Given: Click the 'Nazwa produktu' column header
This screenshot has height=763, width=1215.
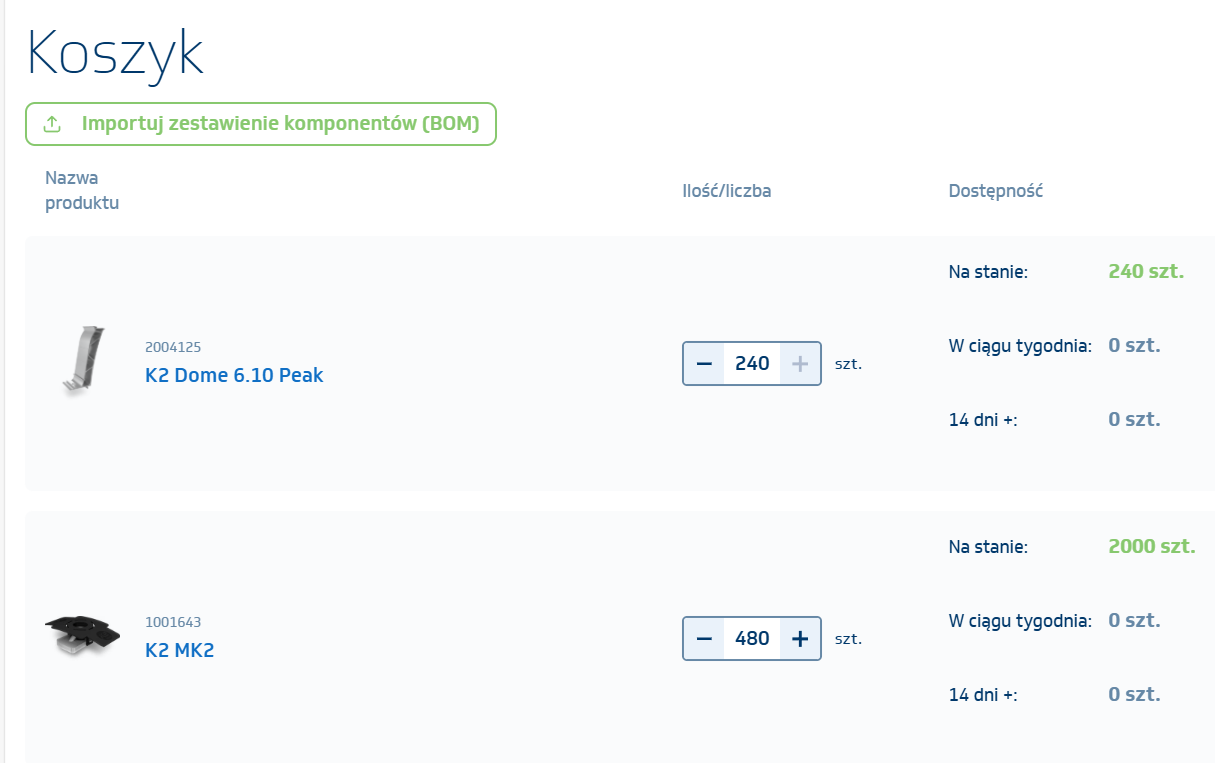Looking at the screenshot, I should pos(82,190).
